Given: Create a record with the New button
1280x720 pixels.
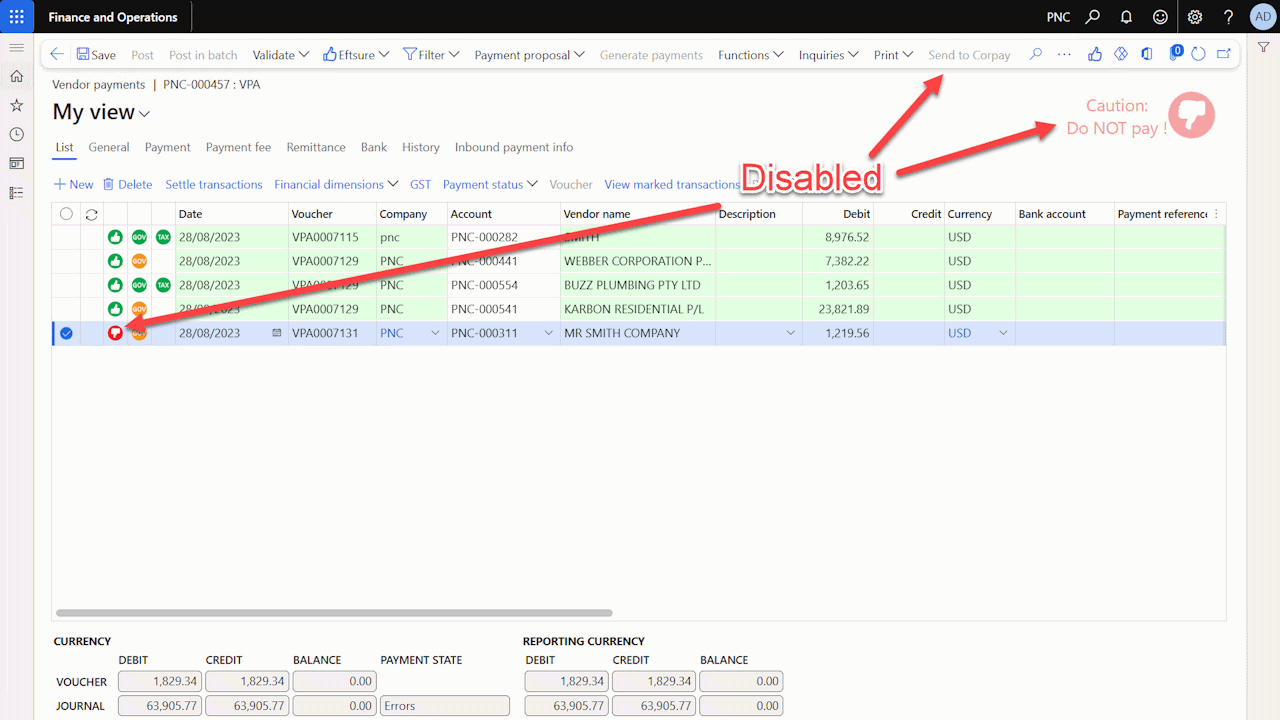Looking at the screenshot, I should coord(73,184).
